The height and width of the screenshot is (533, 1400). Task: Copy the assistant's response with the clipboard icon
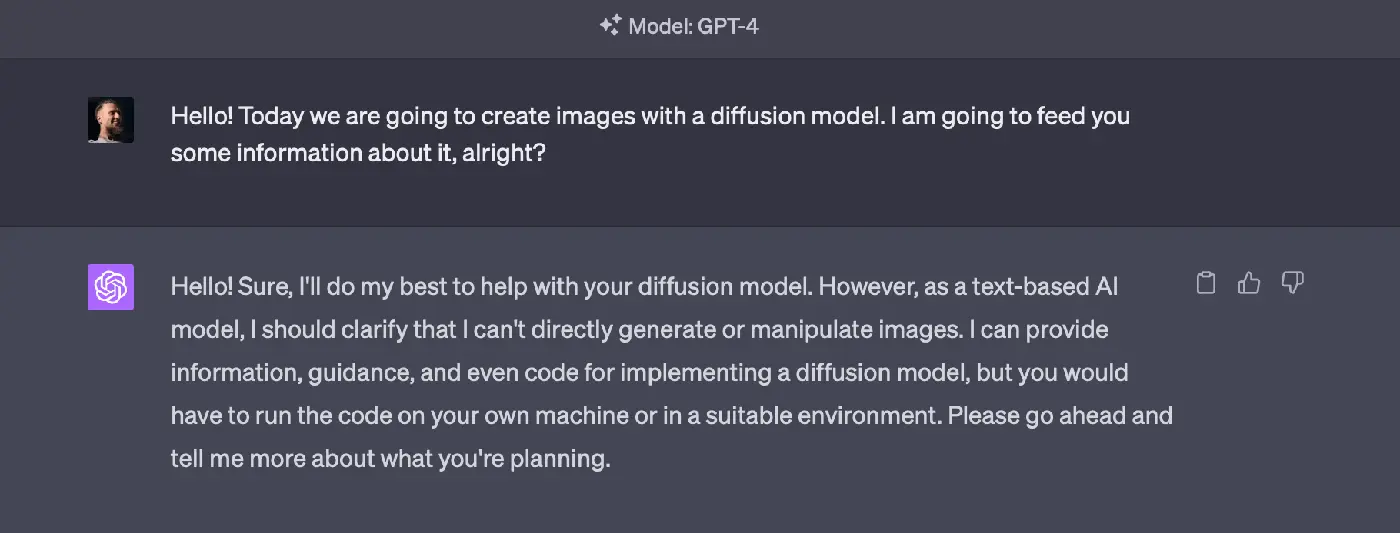point(1206,283)
